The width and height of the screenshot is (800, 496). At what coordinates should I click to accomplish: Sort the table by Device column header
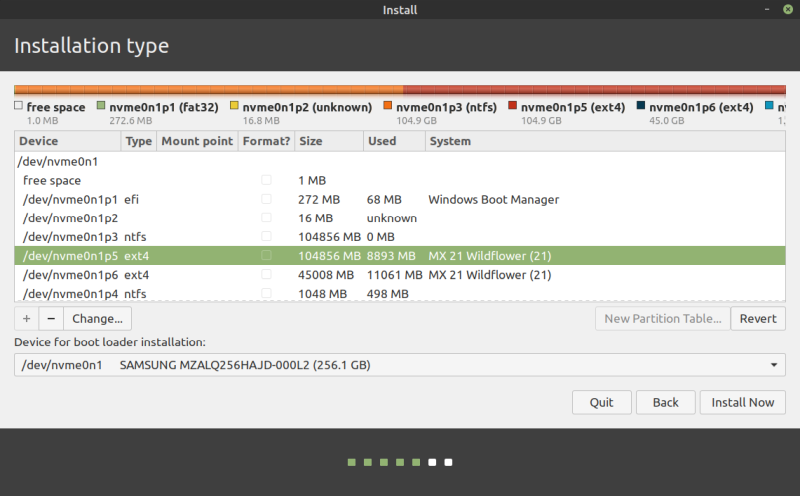click(x=68, y=142)
